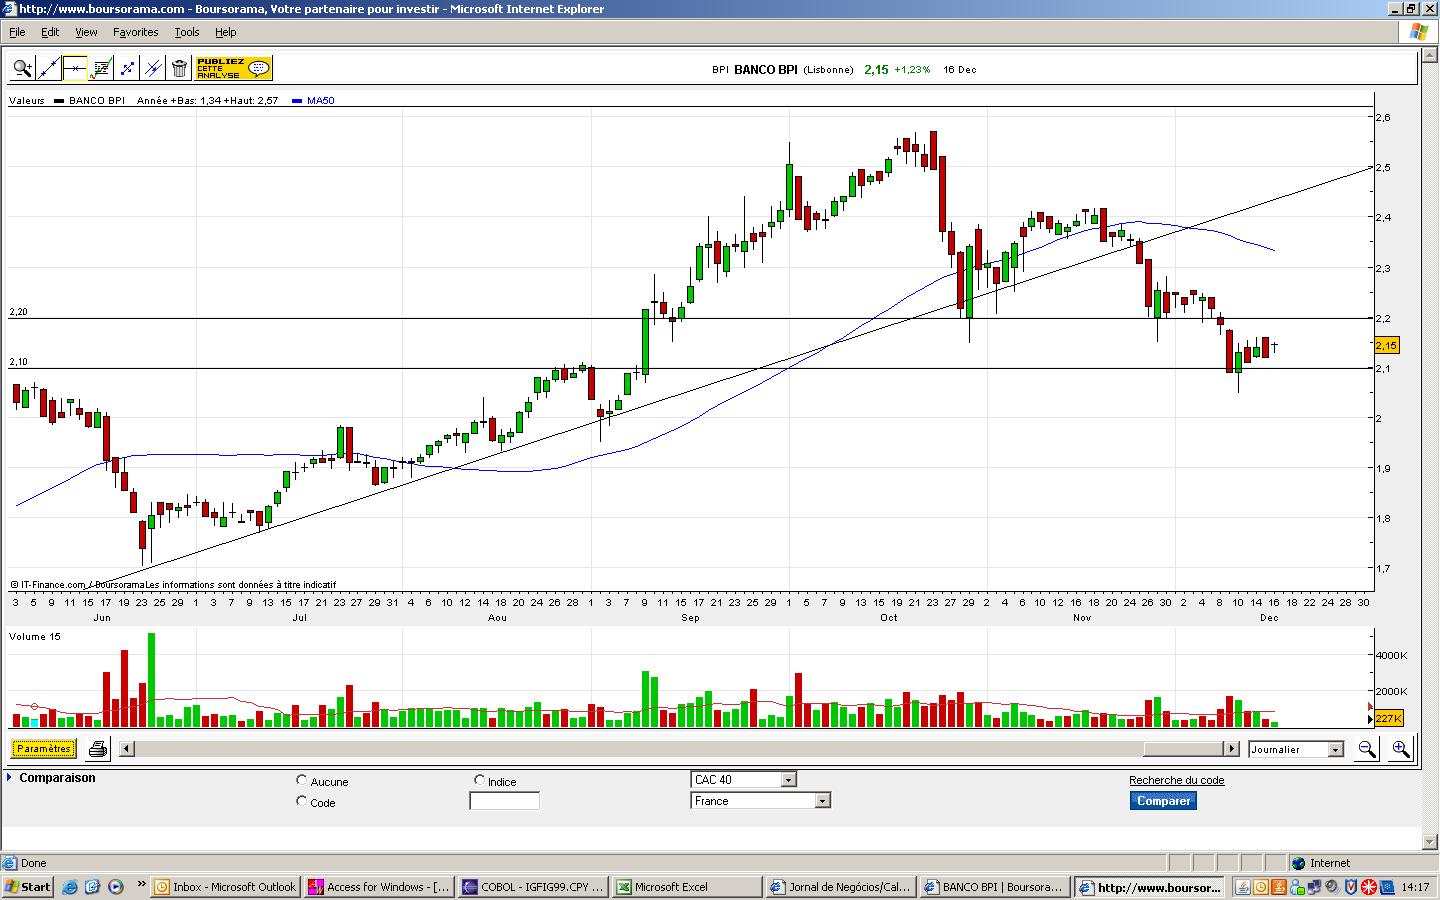Open the Help menu

pos(225,32)
